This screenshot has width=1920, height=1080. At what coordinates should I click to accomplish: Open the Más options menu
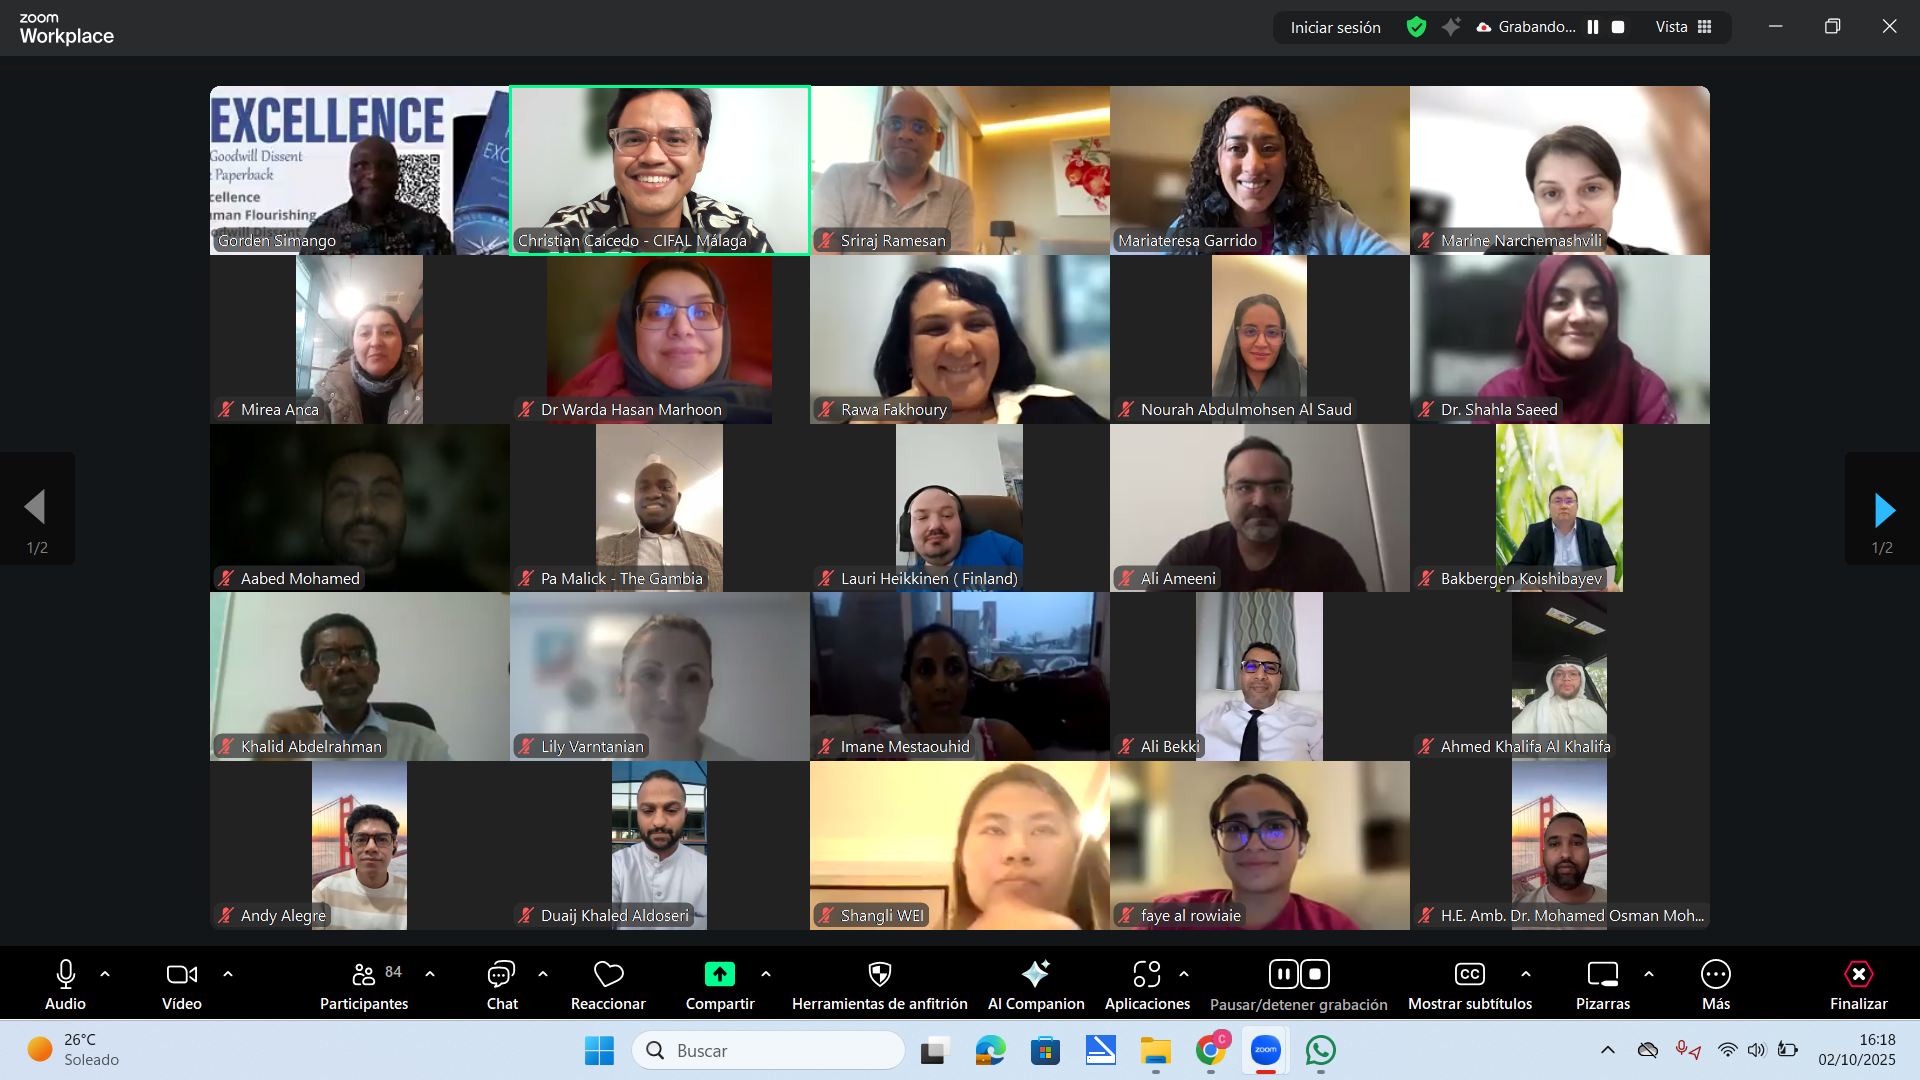1715,974
